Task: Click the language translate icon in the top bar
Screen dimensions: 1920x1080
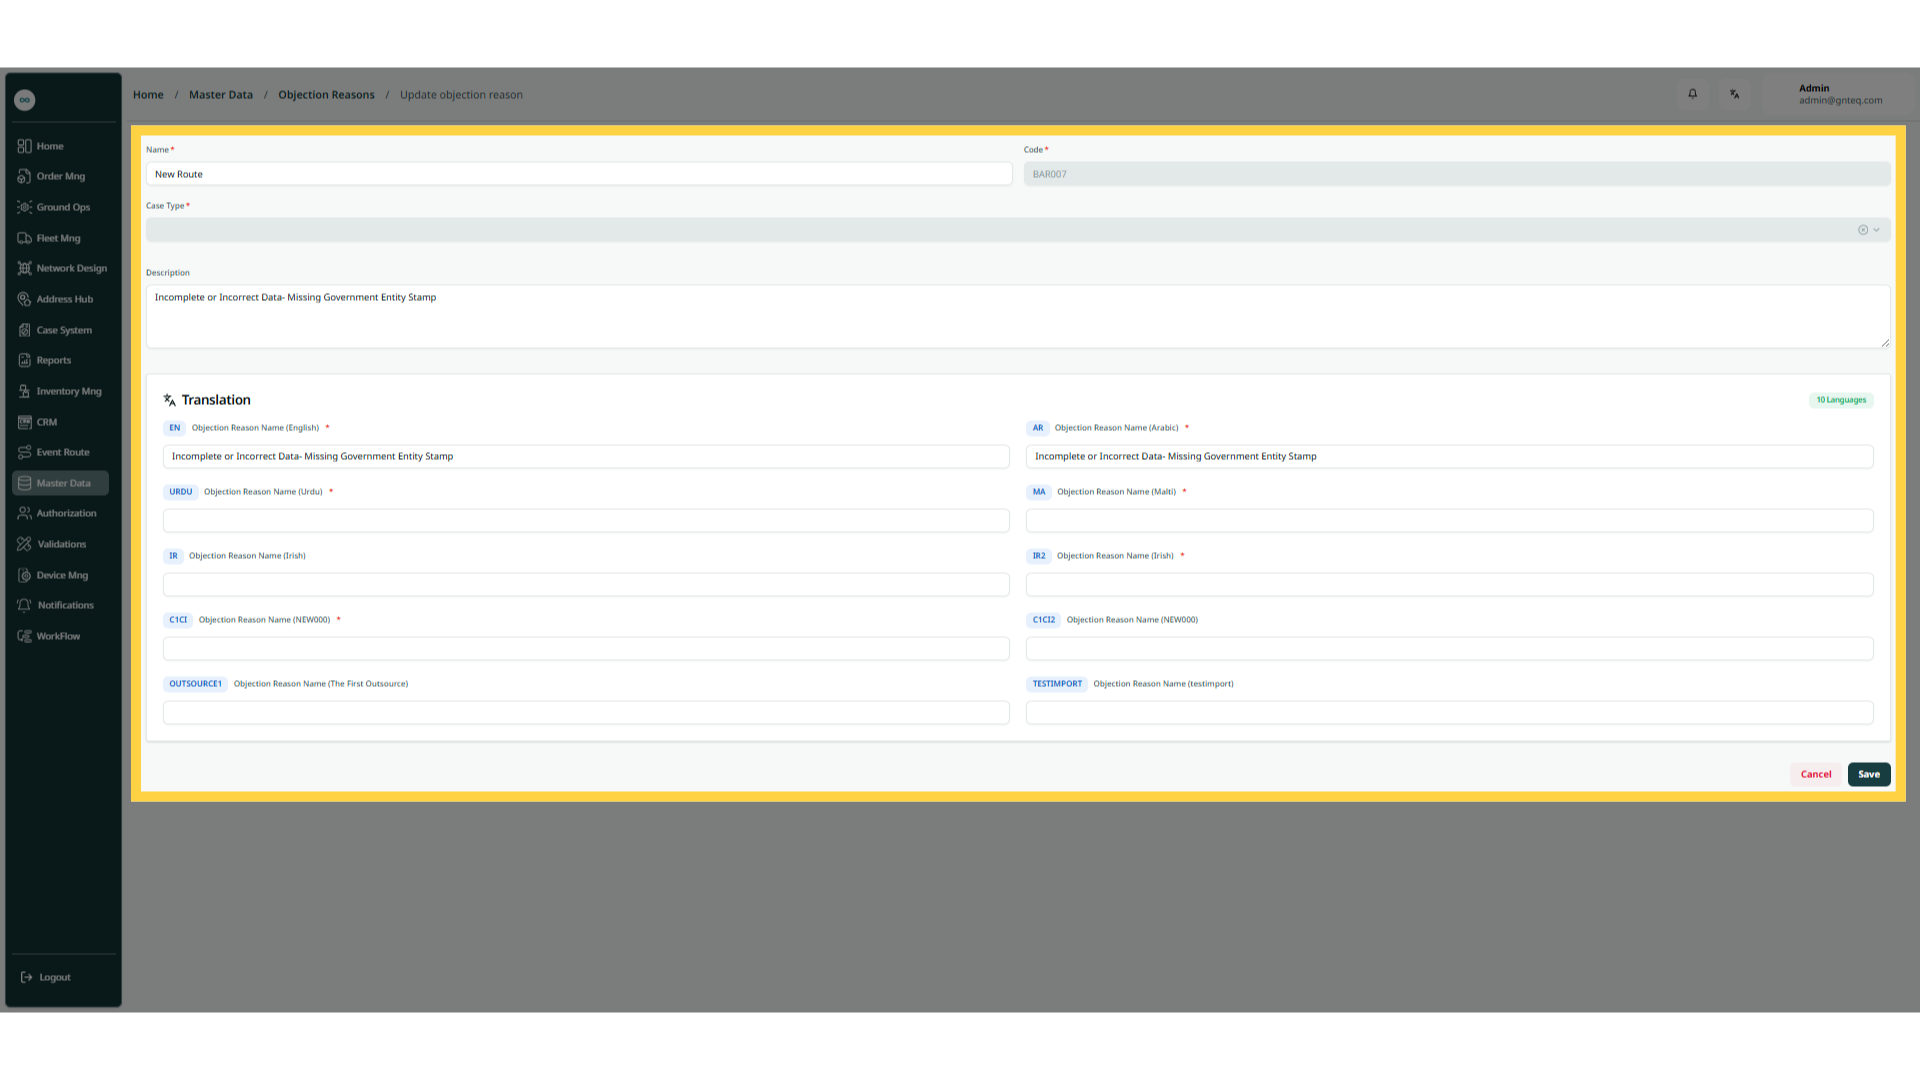Action: tap(1735, 94)
